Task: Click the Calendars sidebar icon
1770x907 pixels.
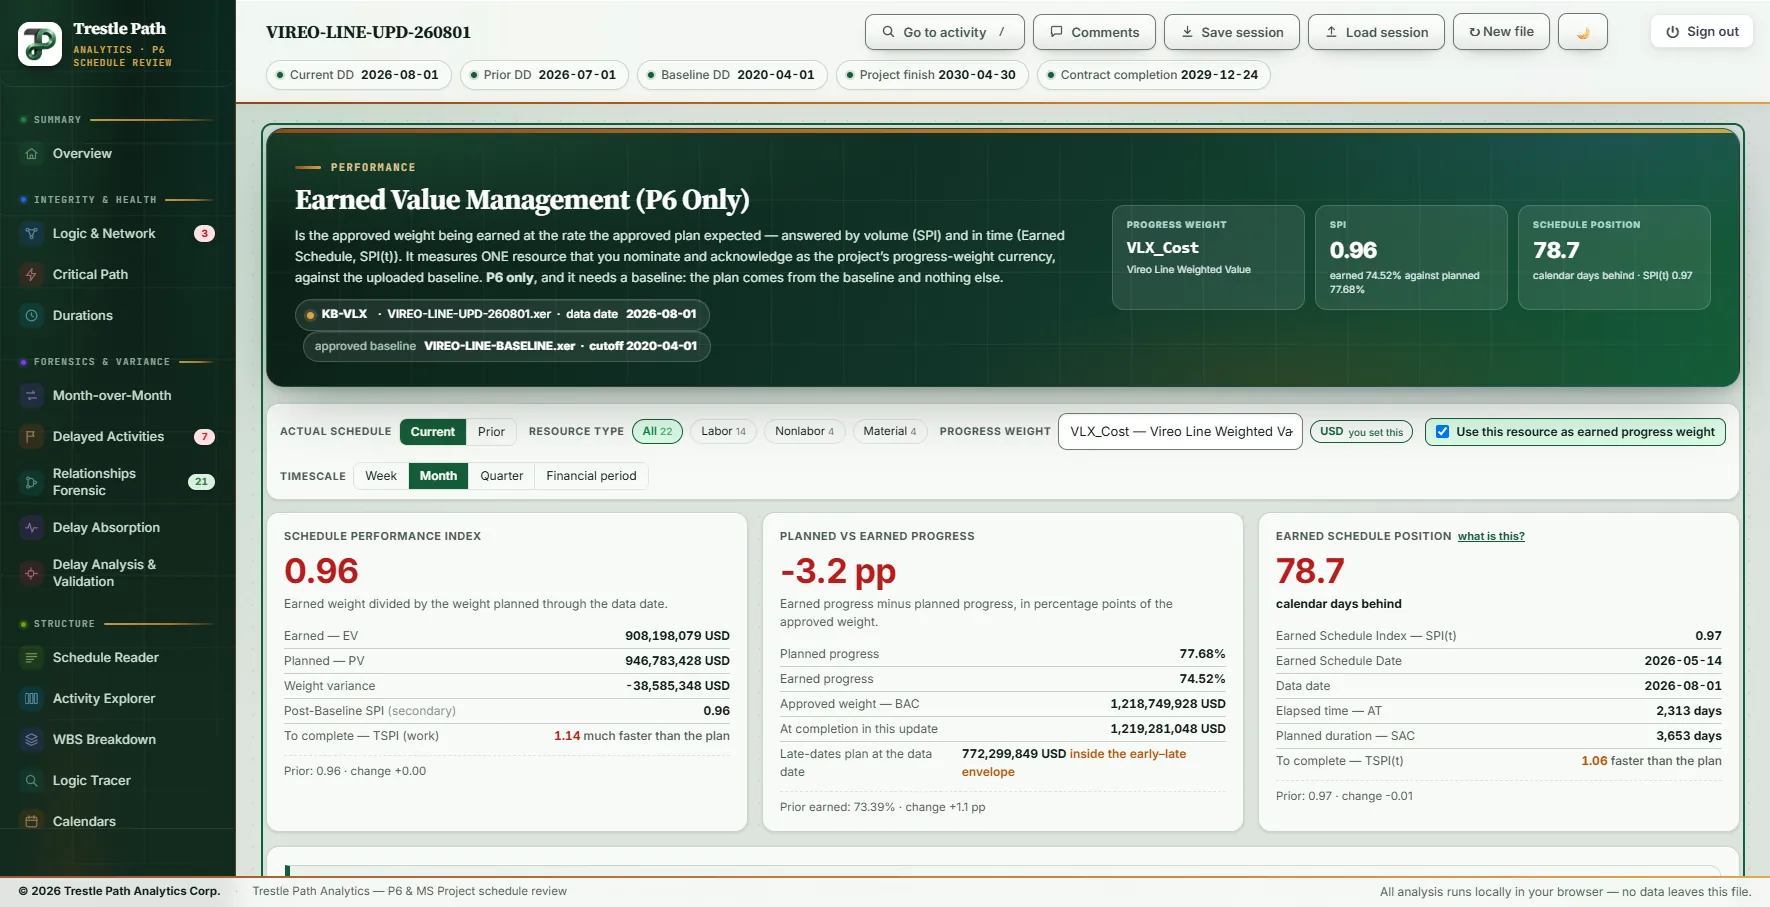Action: [x=31, y=822]
